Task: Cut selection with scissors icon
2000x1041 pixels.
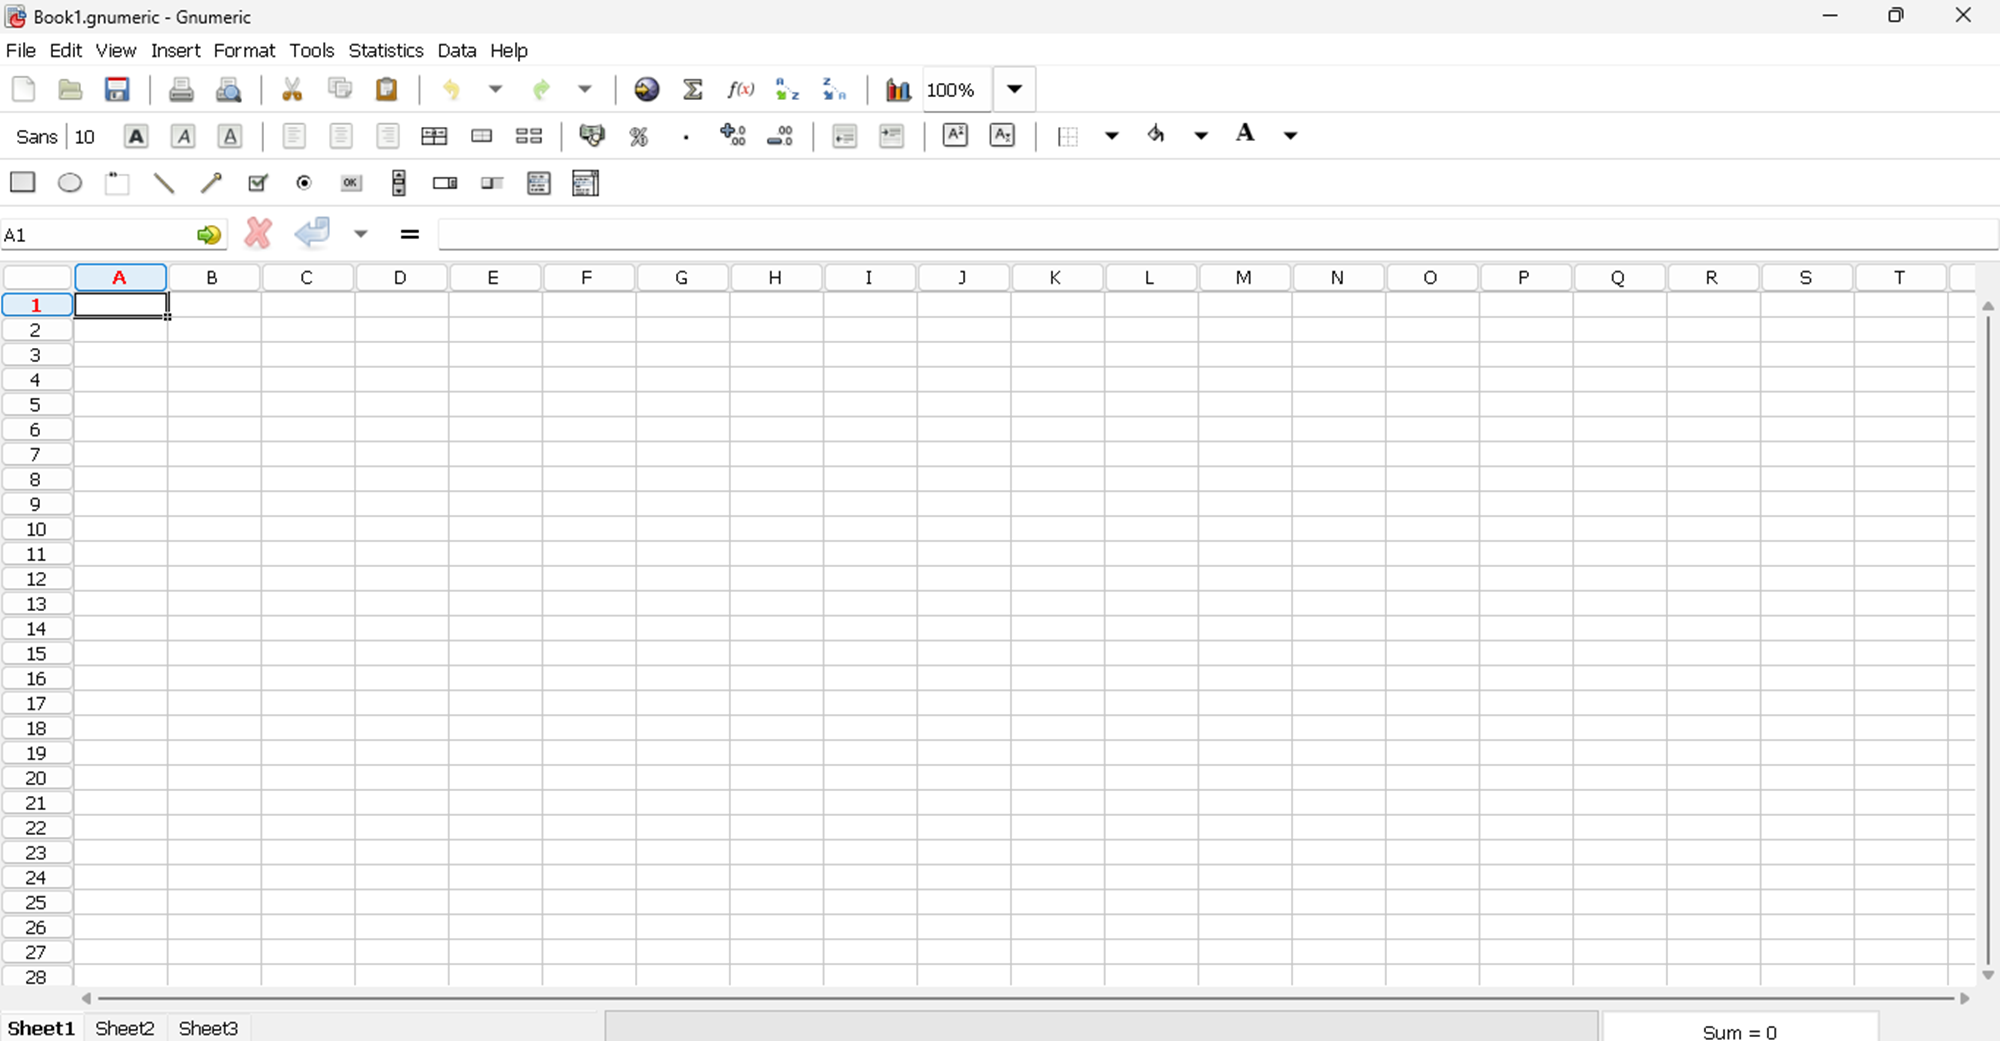Action: [292, 89]
